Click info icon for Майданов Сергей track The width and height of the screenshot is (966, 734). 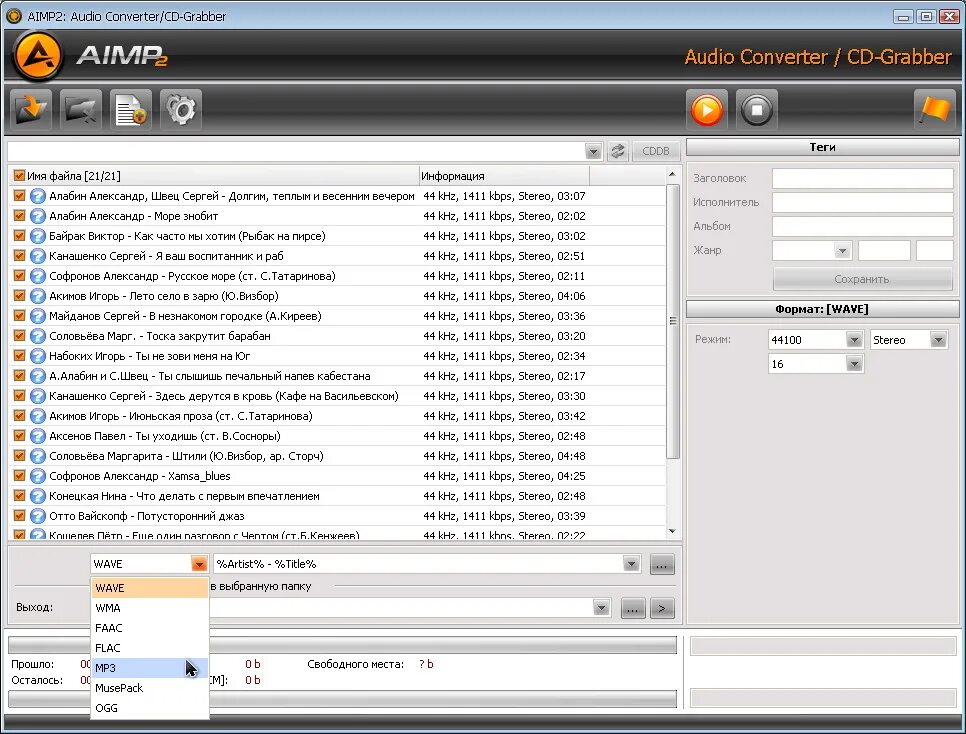click(38, 316)
